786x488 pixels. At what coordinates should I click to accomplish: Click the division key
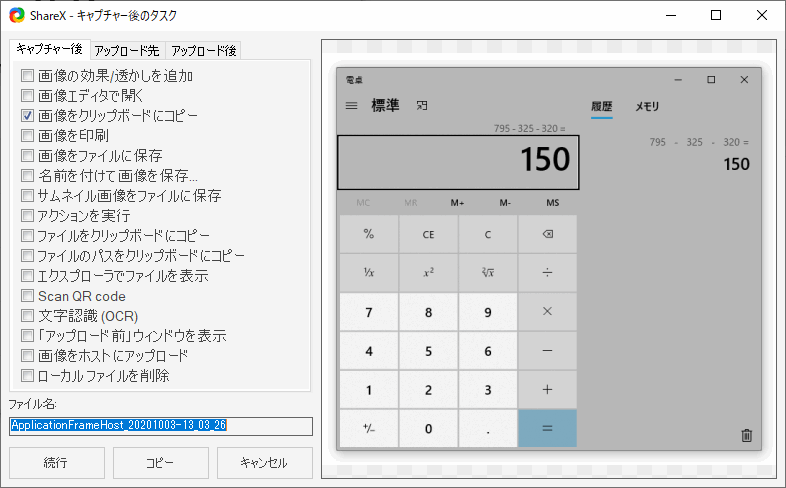click(x=547, y=273)
